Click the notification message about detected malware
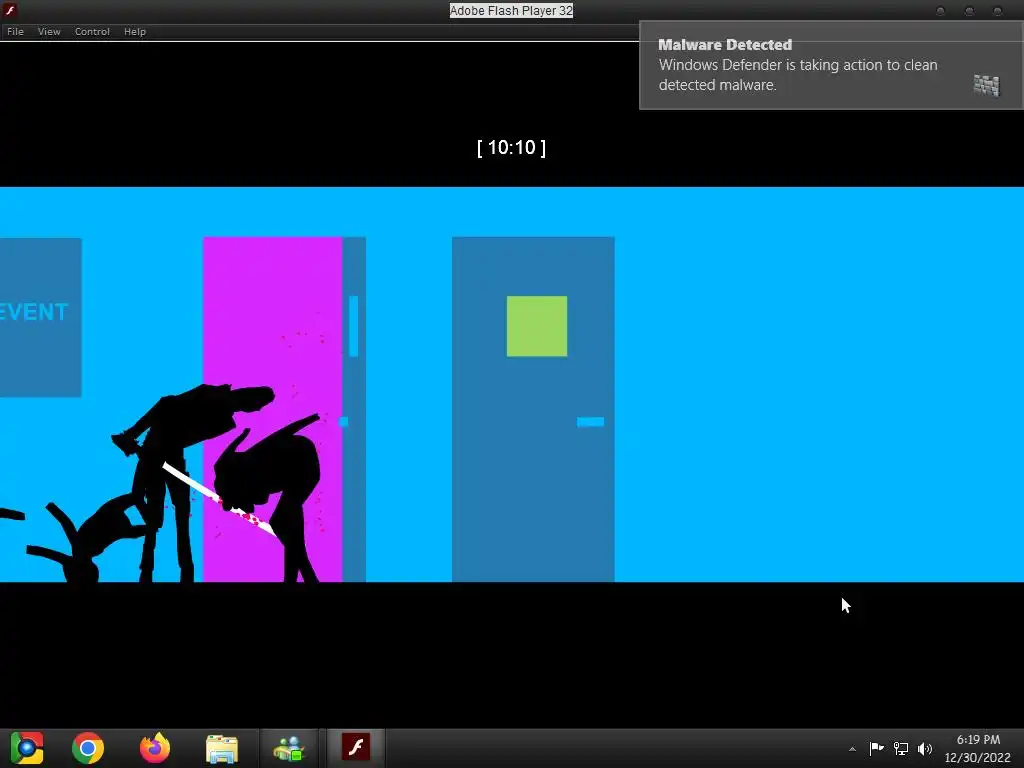This screenshot has width=1024, height=768. [797, 74]
